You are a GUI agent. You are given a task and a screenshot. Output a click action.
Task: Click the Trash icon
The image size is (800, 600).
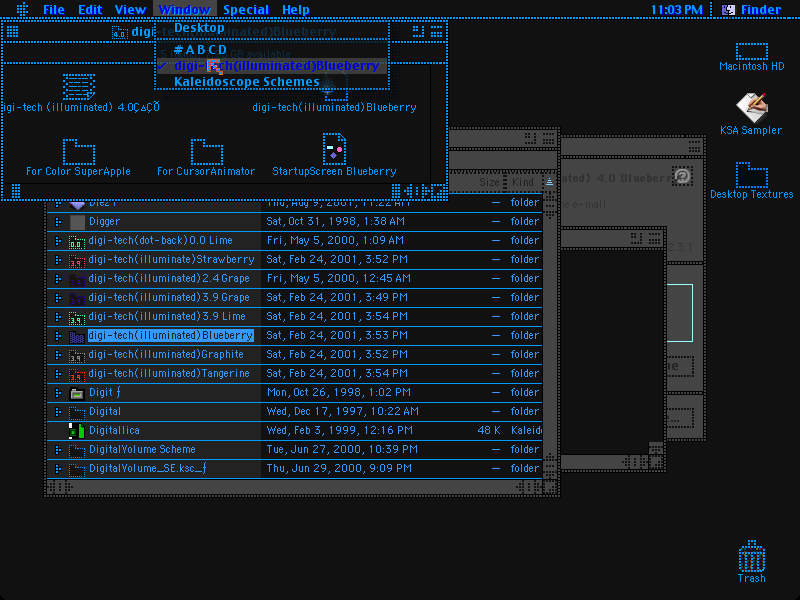pyautogui.click(x=752, y=556)
